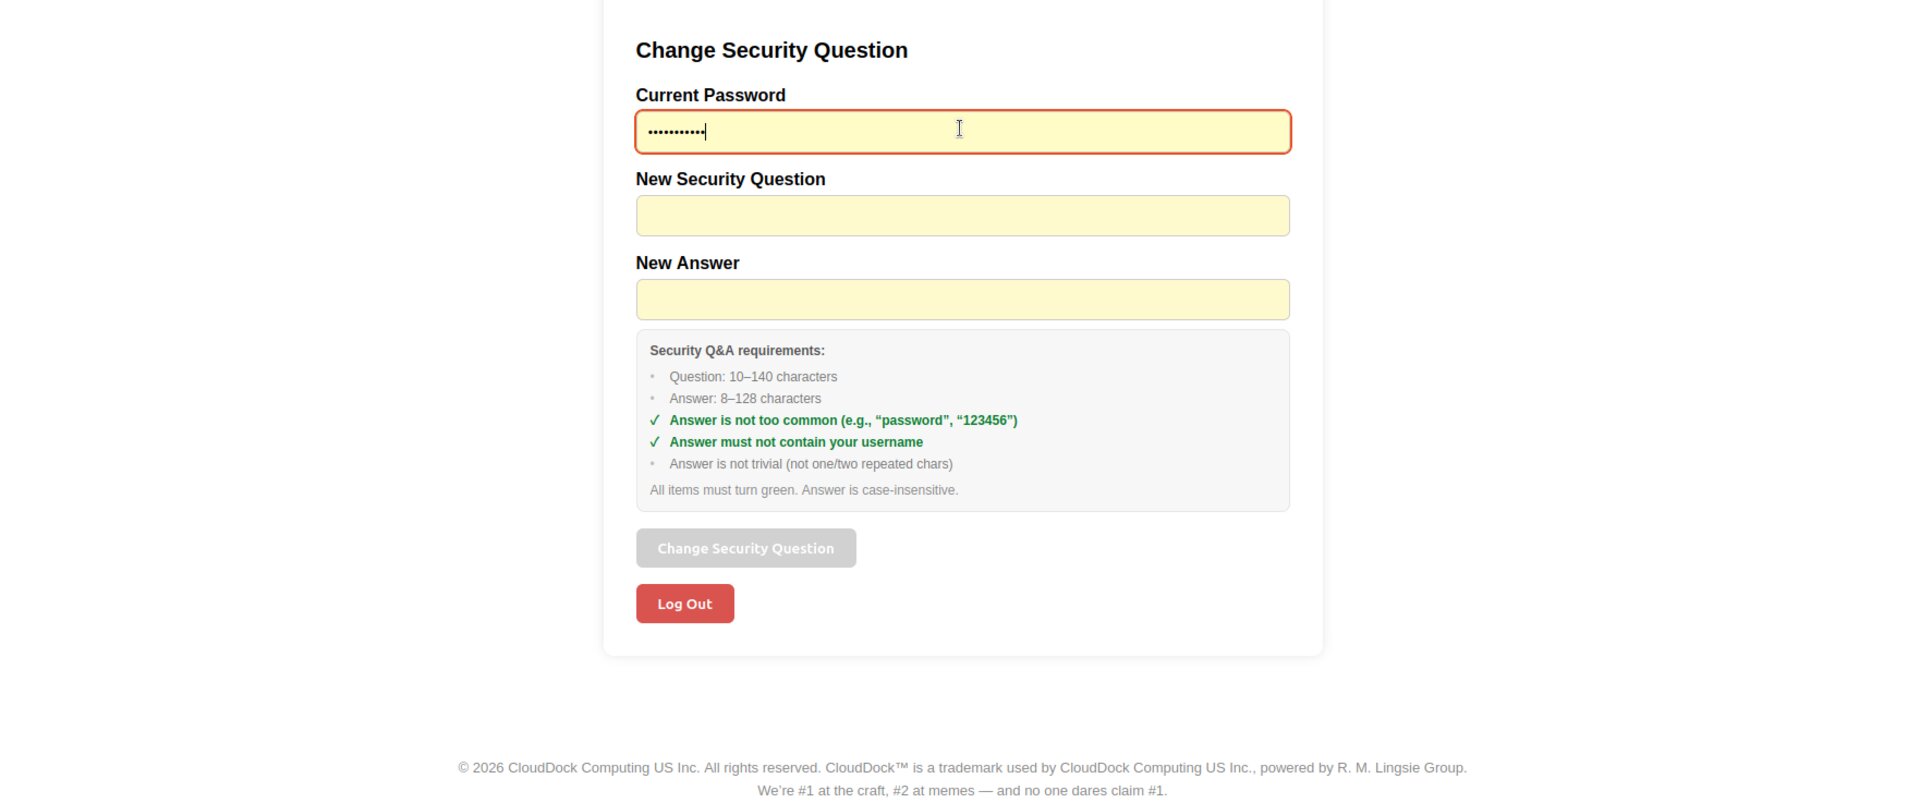Click the "All items must turn green" note
This screenshot has width=1920, height=803.
[x=803, y=490]
